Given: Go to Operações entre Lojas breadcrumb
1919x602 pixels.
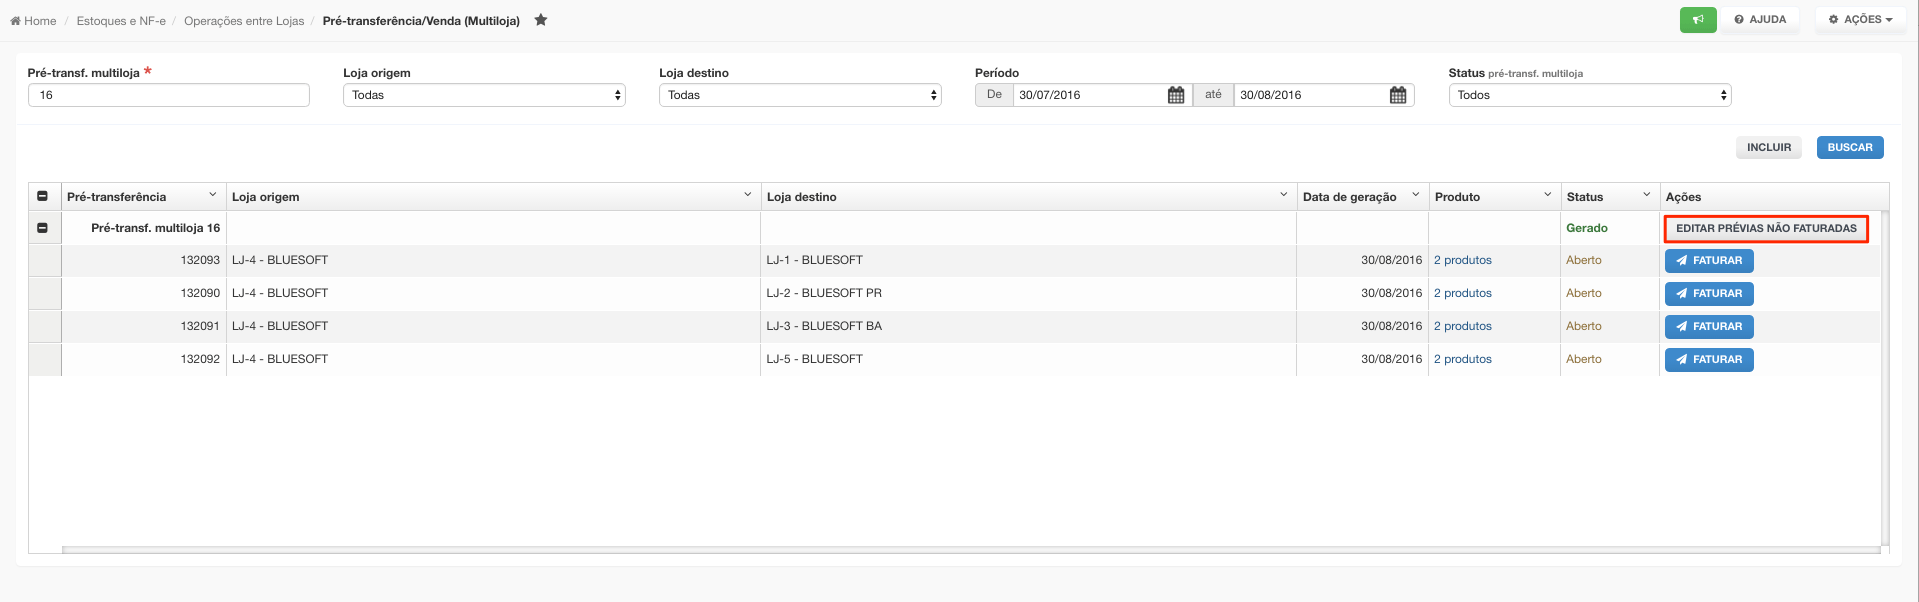Looking at the screenshot, I should click(244, 21).
